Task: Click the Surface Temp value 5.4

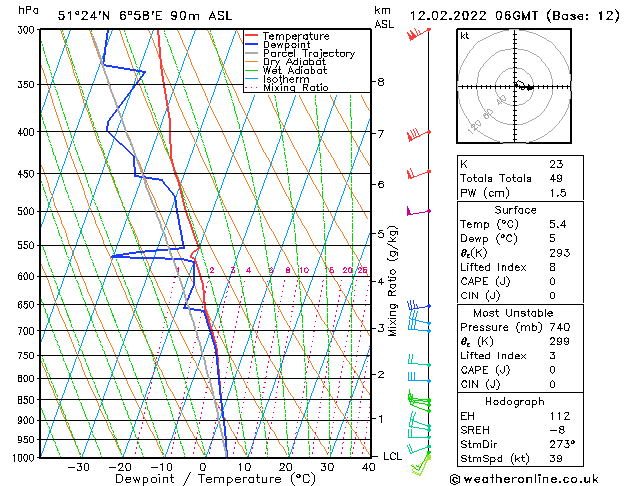Action: click(558, 224)
